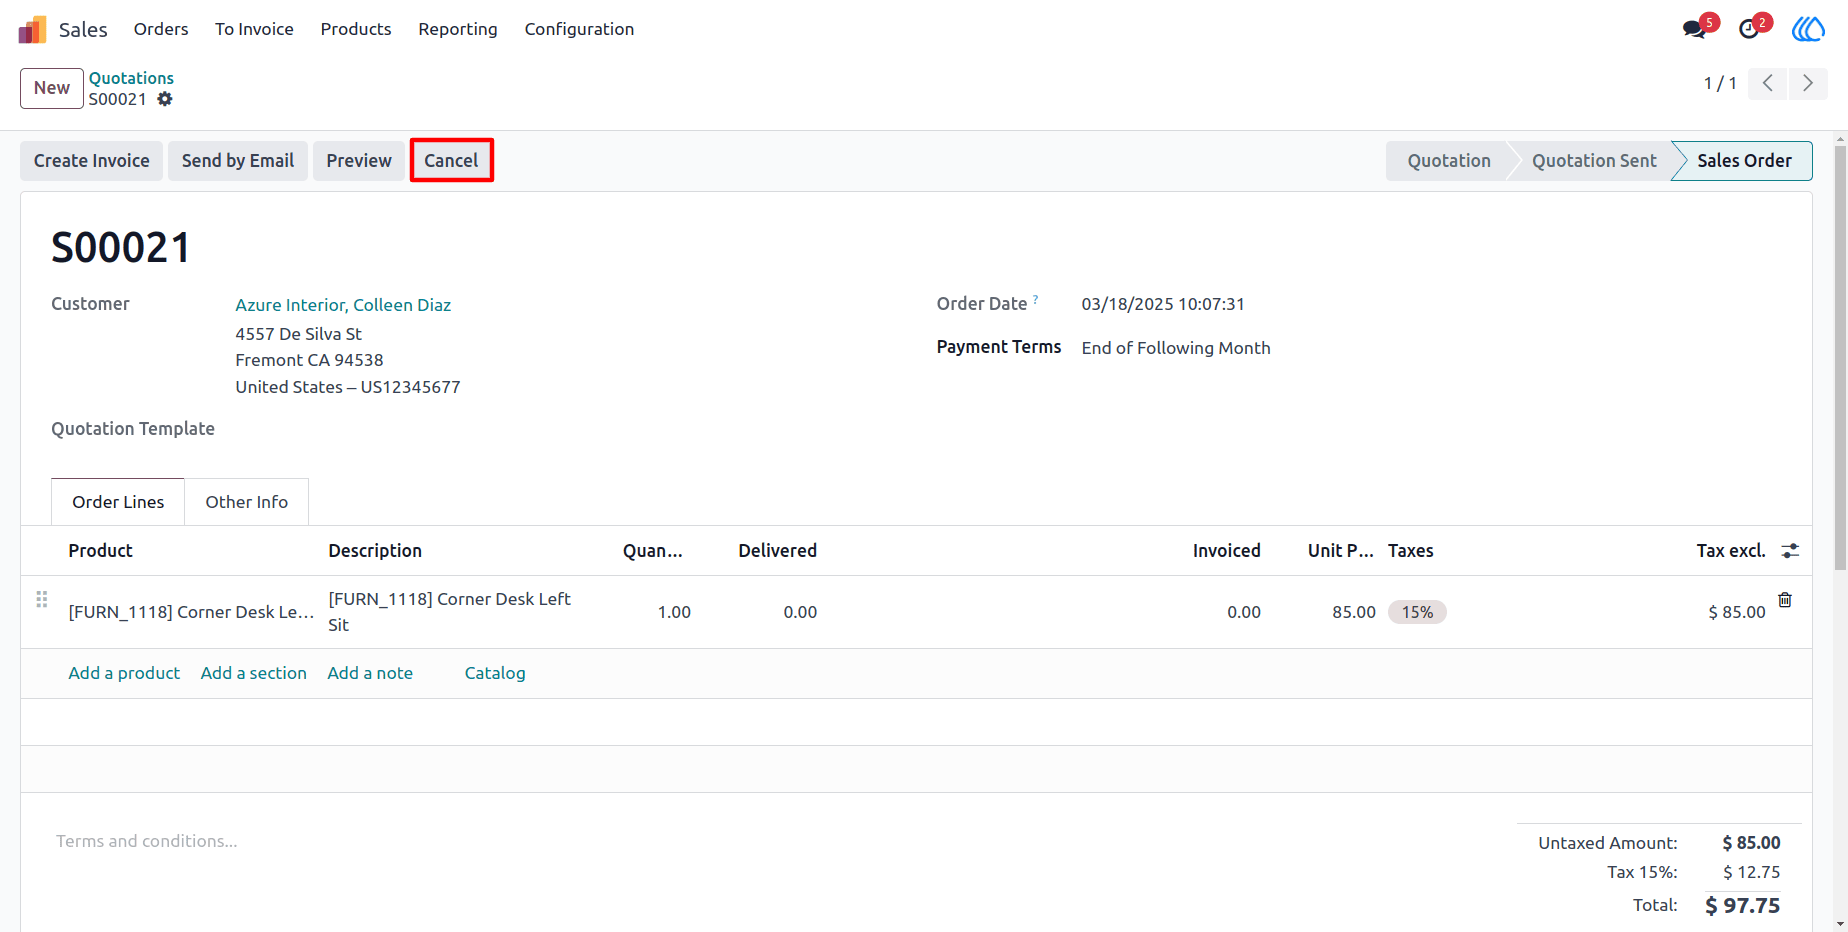Screen dimensions: 1848x932
Task: Open the product Catalog
Action: (x=495, y=673)
